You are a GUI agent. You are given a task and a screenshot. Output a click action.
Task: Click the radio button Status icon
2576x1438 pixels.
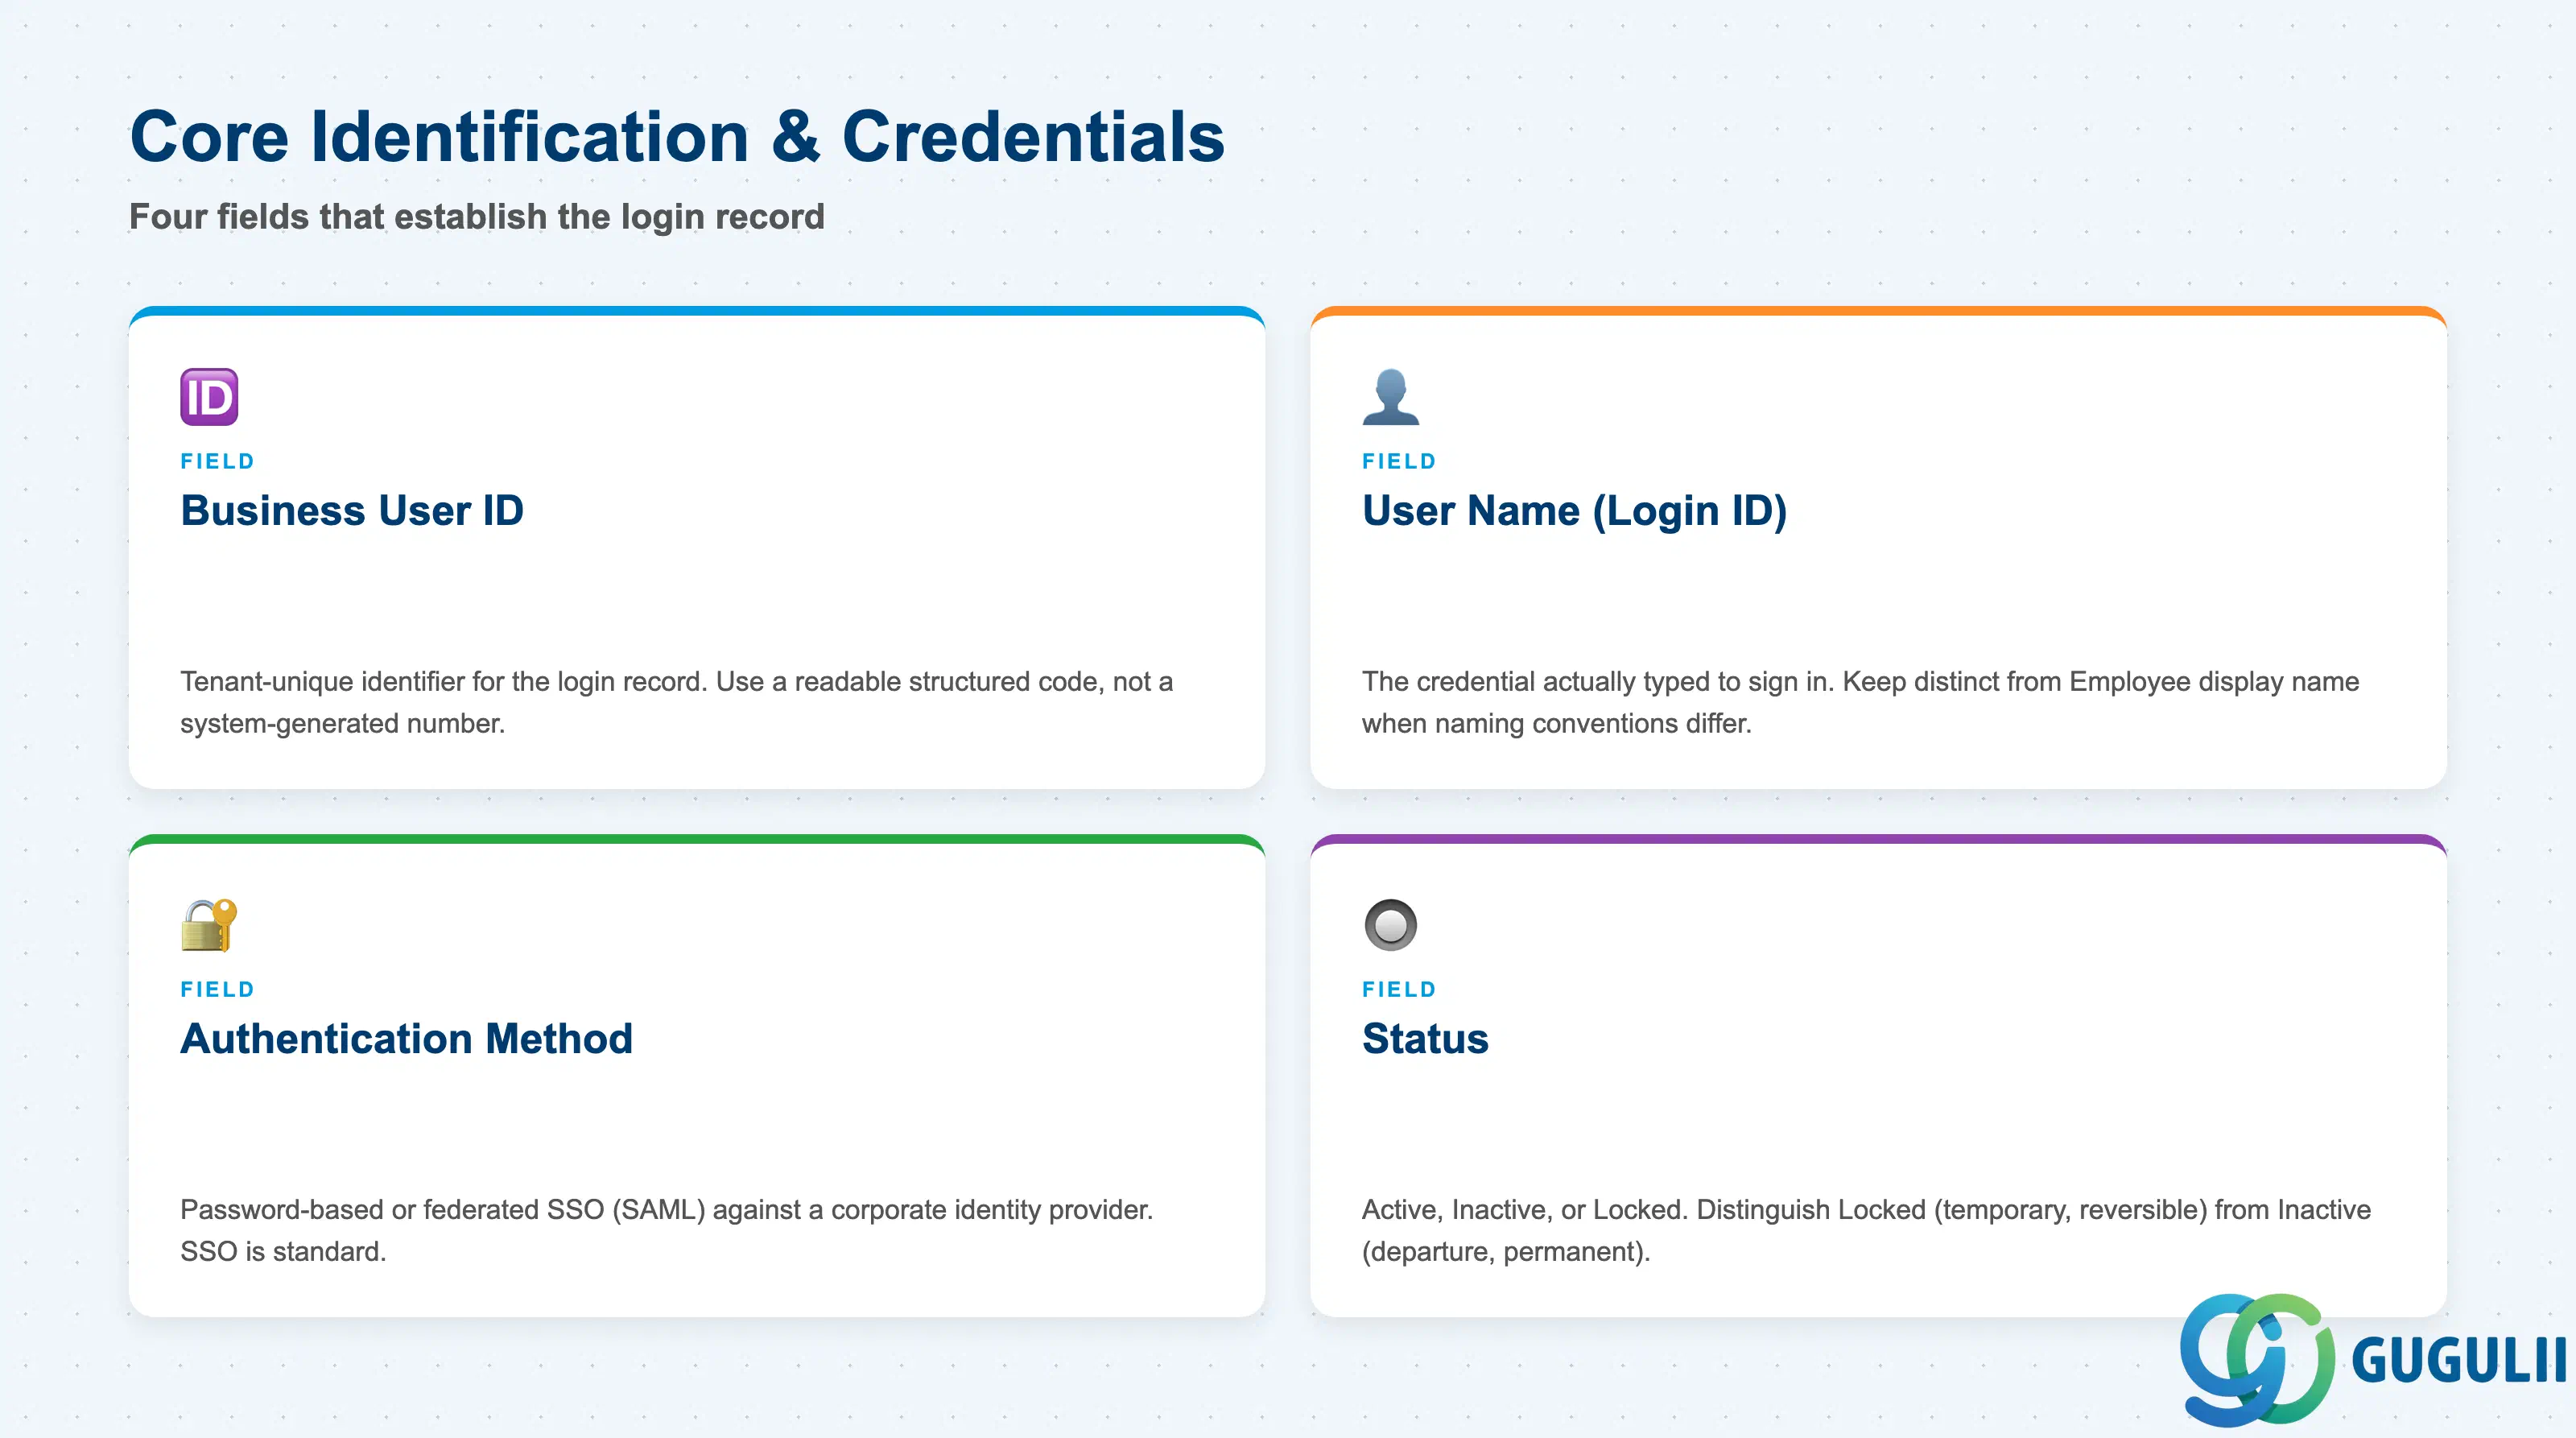[1390, 925]
